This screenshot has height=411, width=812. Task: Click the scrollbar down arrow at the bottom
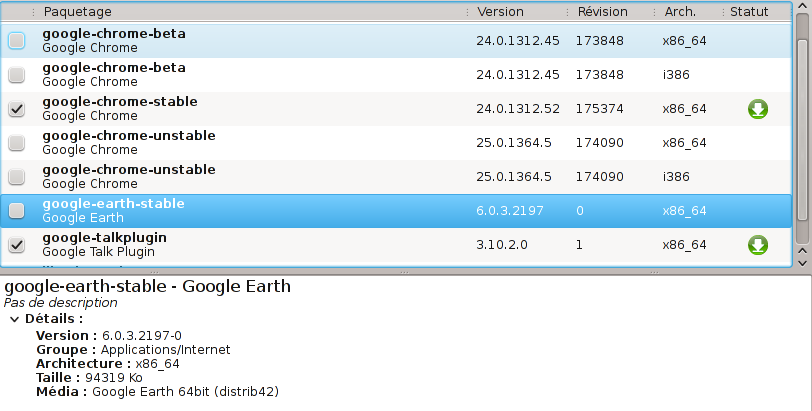pyautogui.click(x=802, y=263)
